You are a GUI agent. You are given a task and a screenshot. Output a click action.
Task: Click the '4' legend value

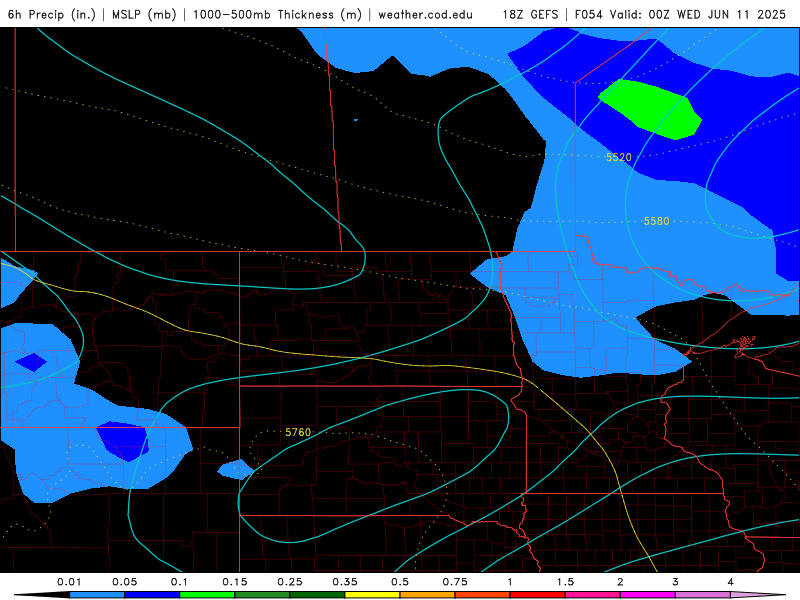click(731, 582)
